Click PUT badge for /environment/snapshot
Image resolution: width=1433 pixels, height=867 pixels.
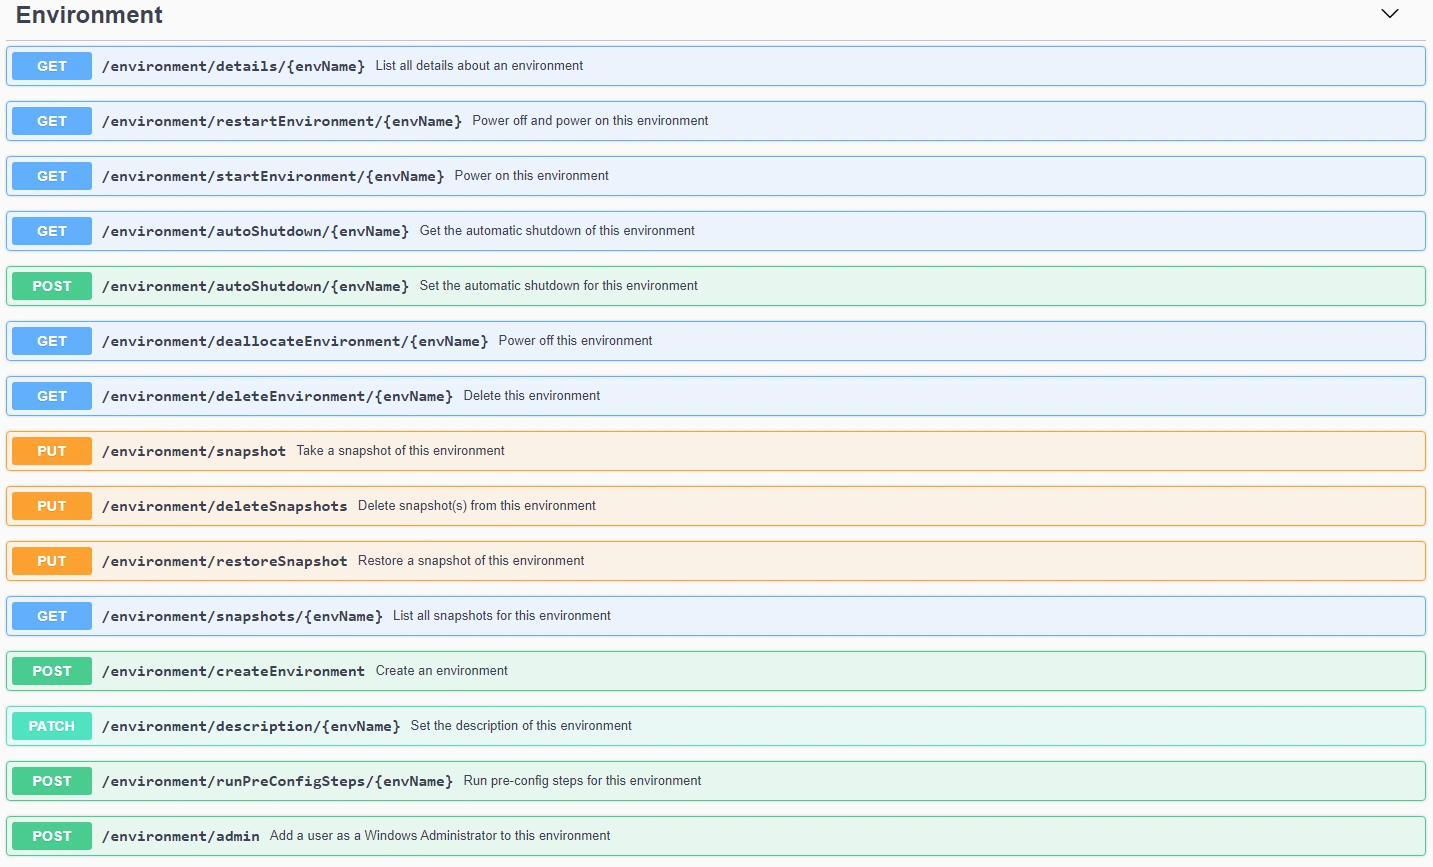pyautogui.click(x=52, y=451)
